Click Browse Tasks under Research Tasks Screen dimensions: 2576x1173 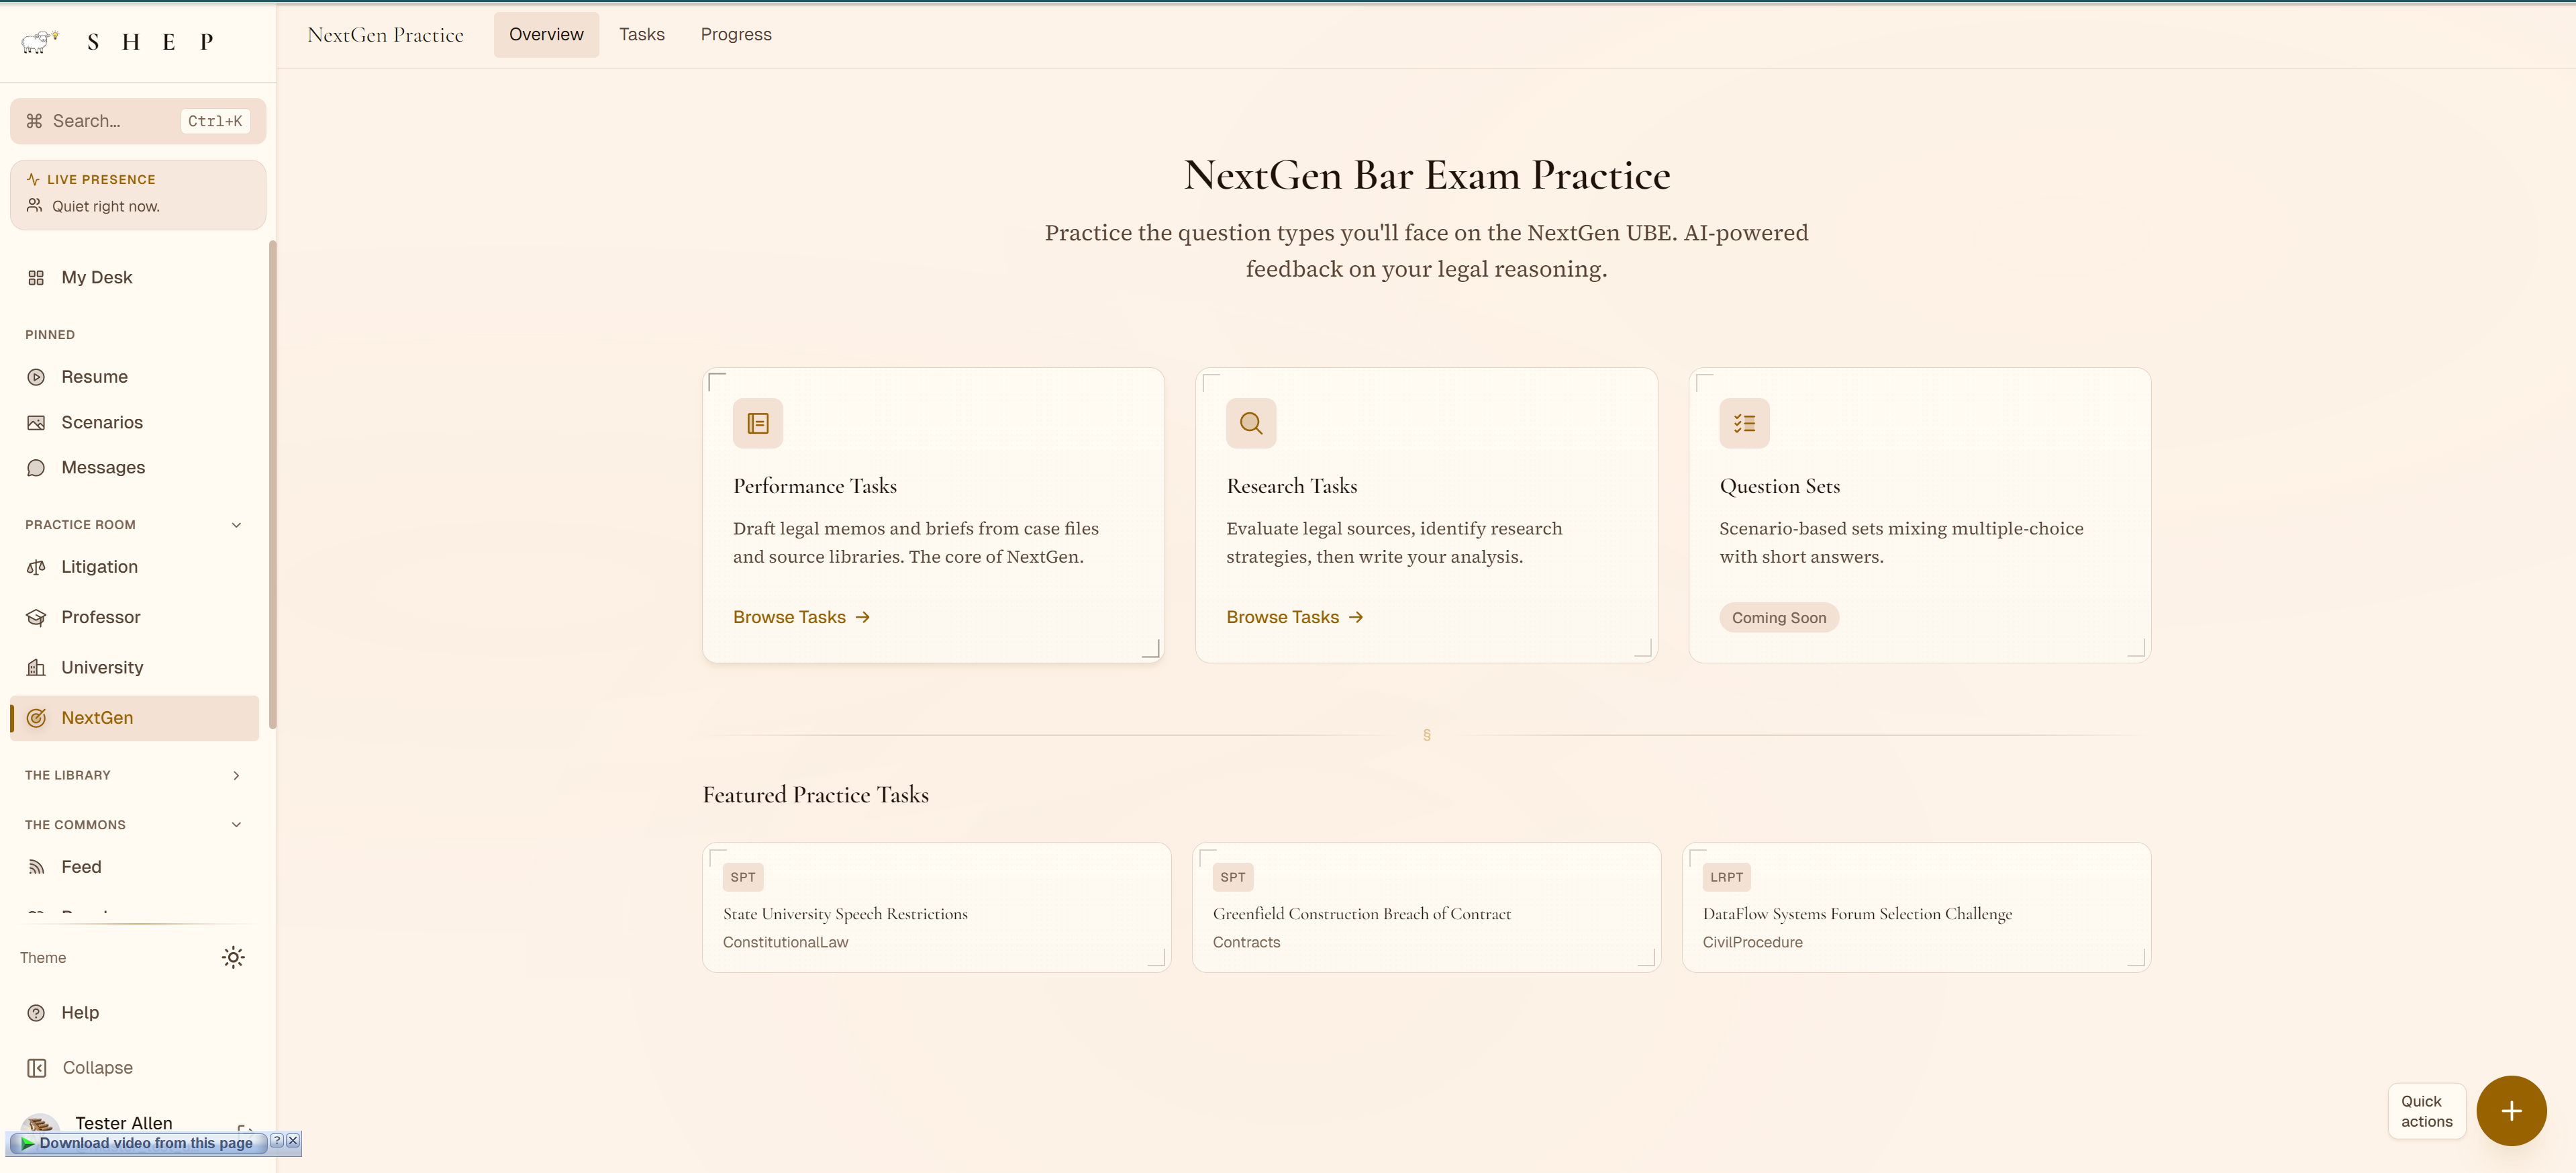[1293, 617]
